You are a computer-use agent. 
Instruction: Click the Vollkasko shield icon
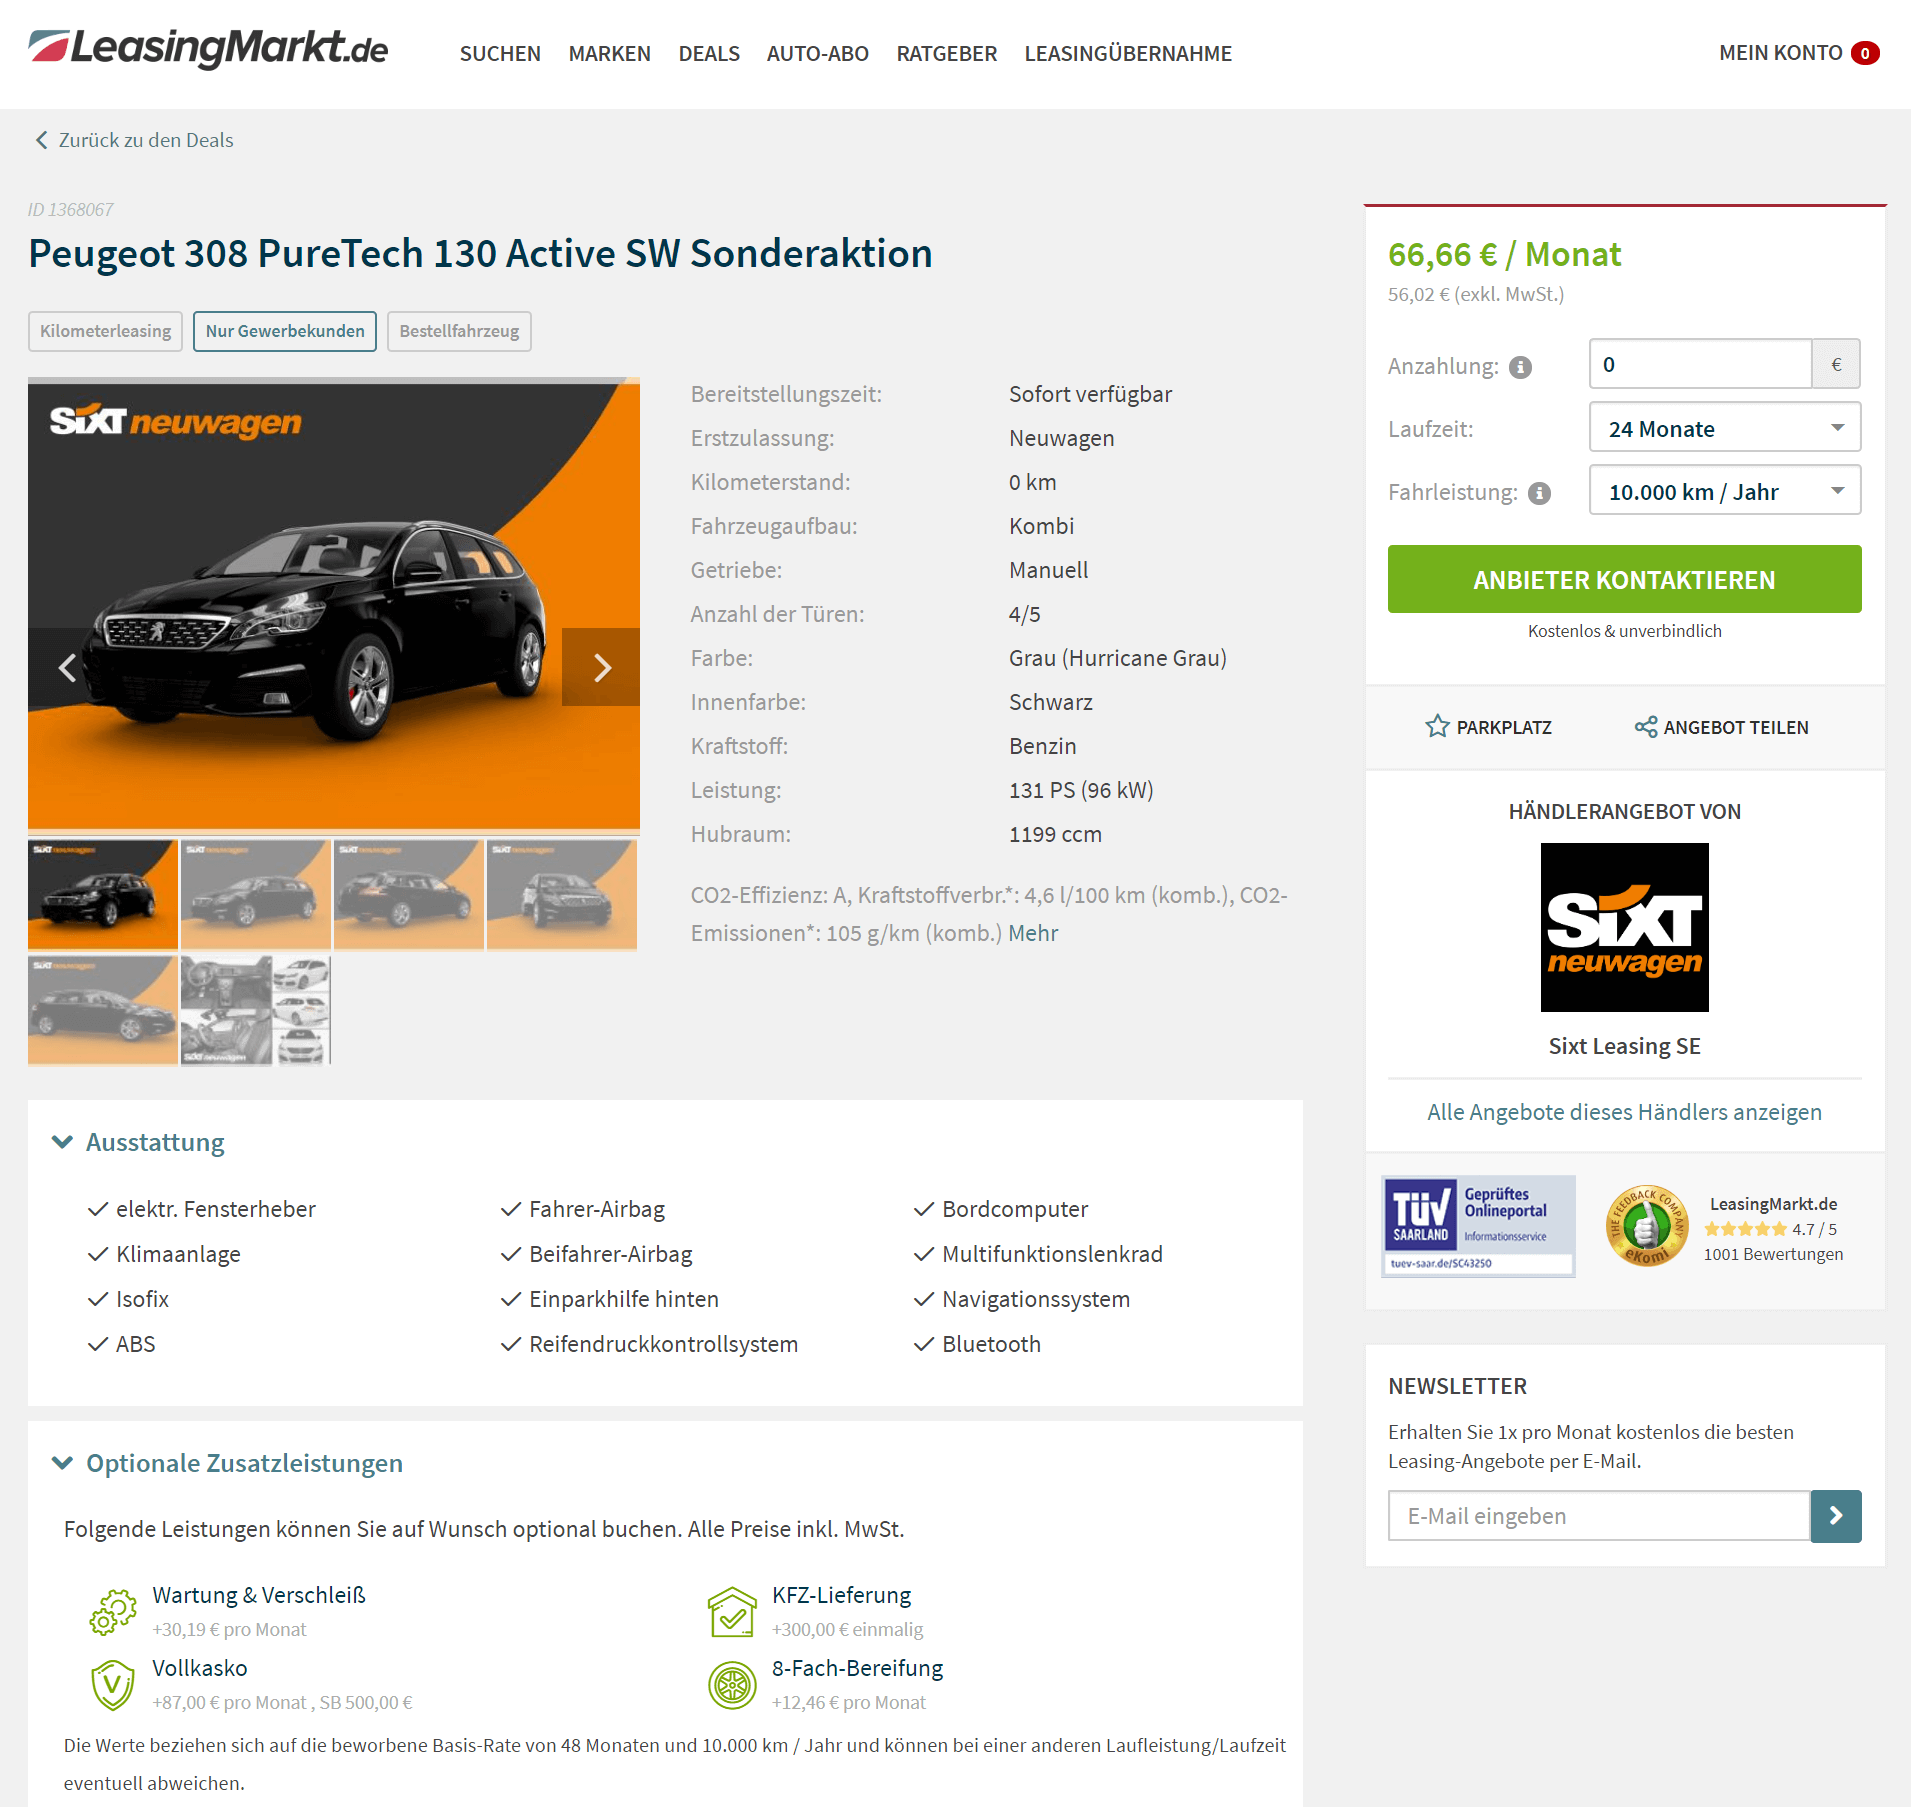[x=113, y=1685]
